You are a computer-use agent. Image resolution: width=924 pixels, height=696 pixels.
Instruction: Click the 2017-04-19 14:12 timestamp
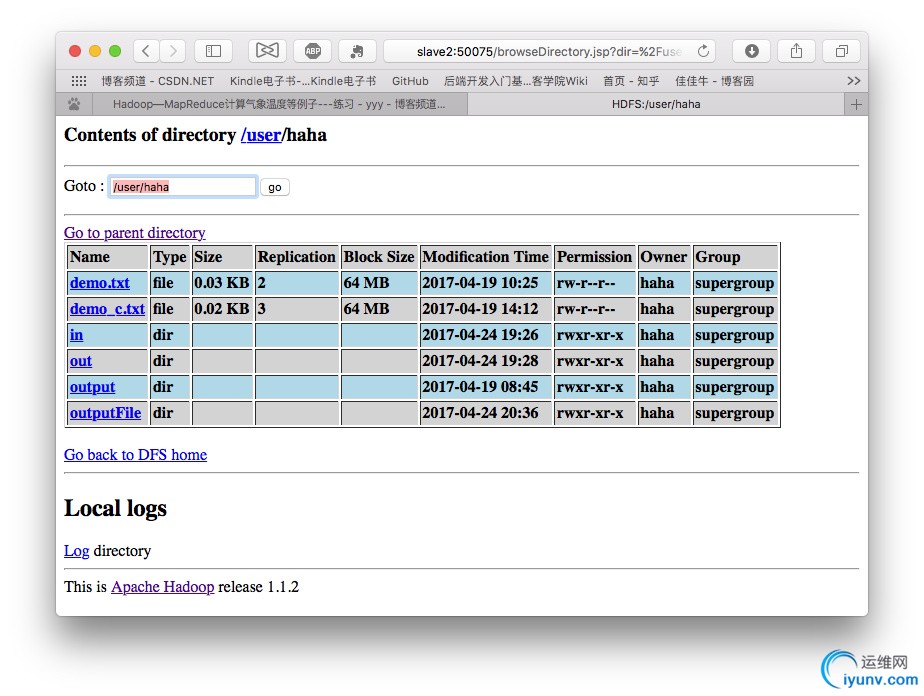coord(480,309)
